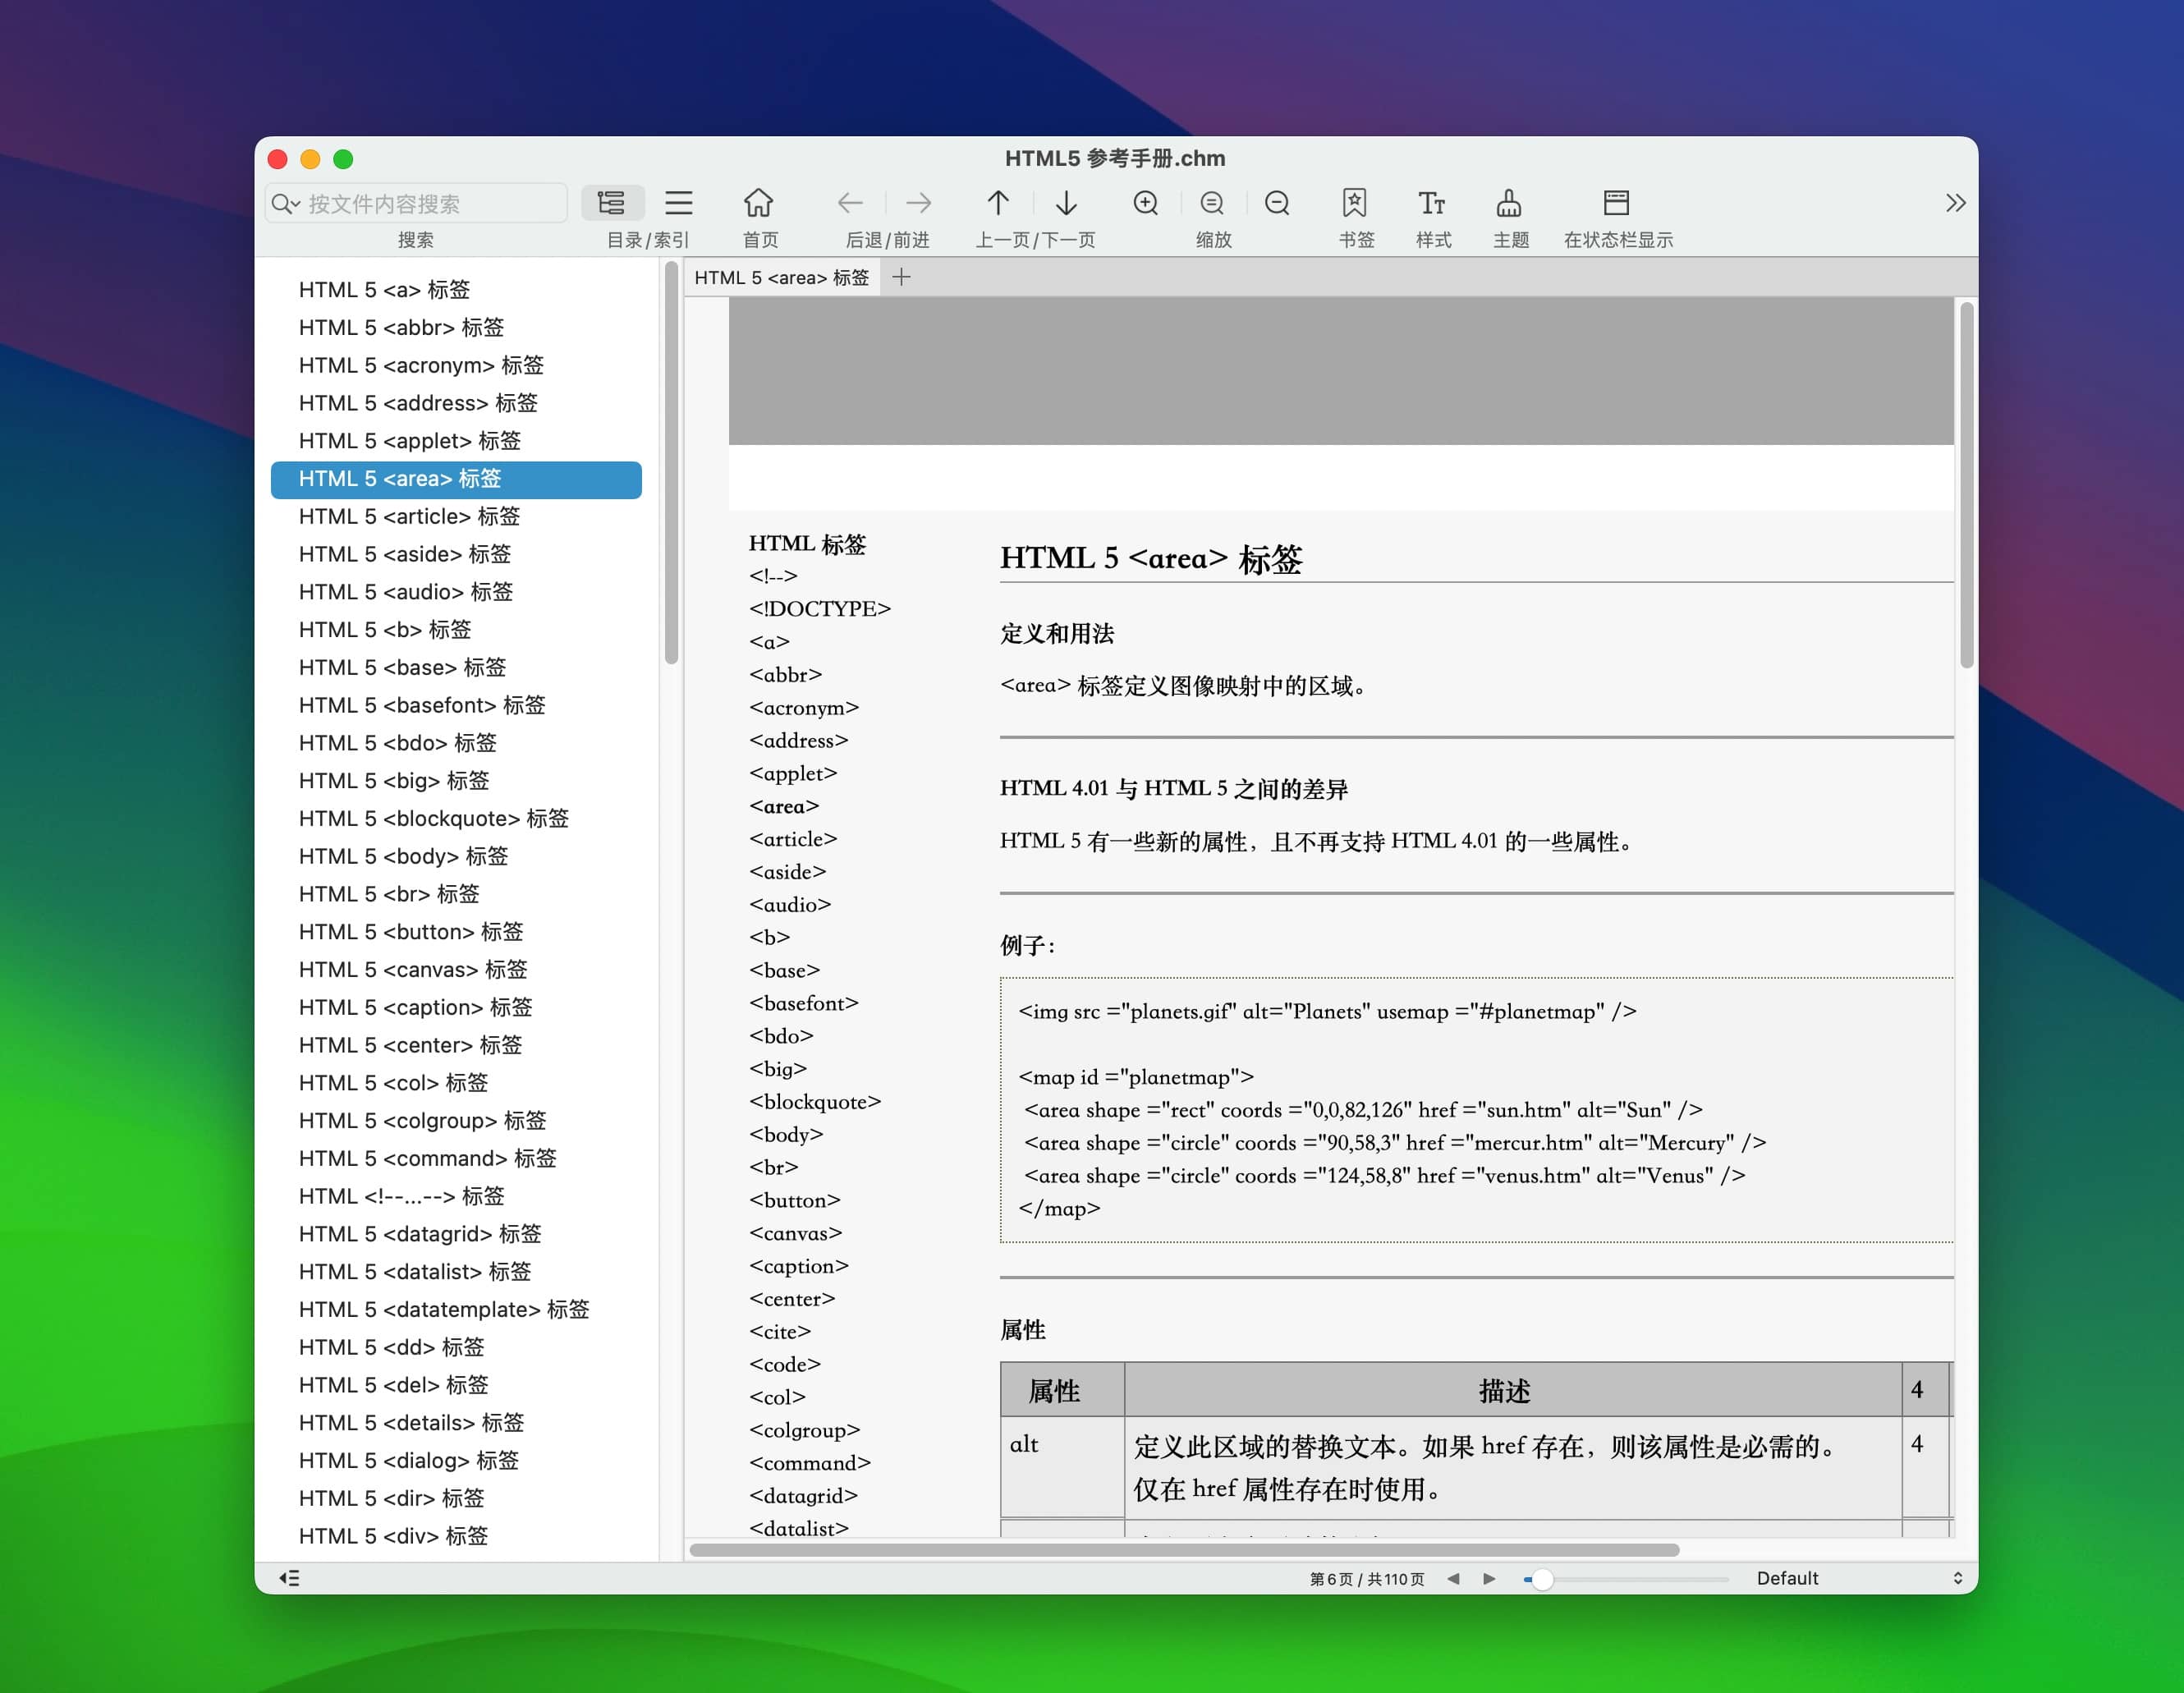Select HTML 5 <address> 标签 entry
The image size is (2184, 1693).
[456, 403]
